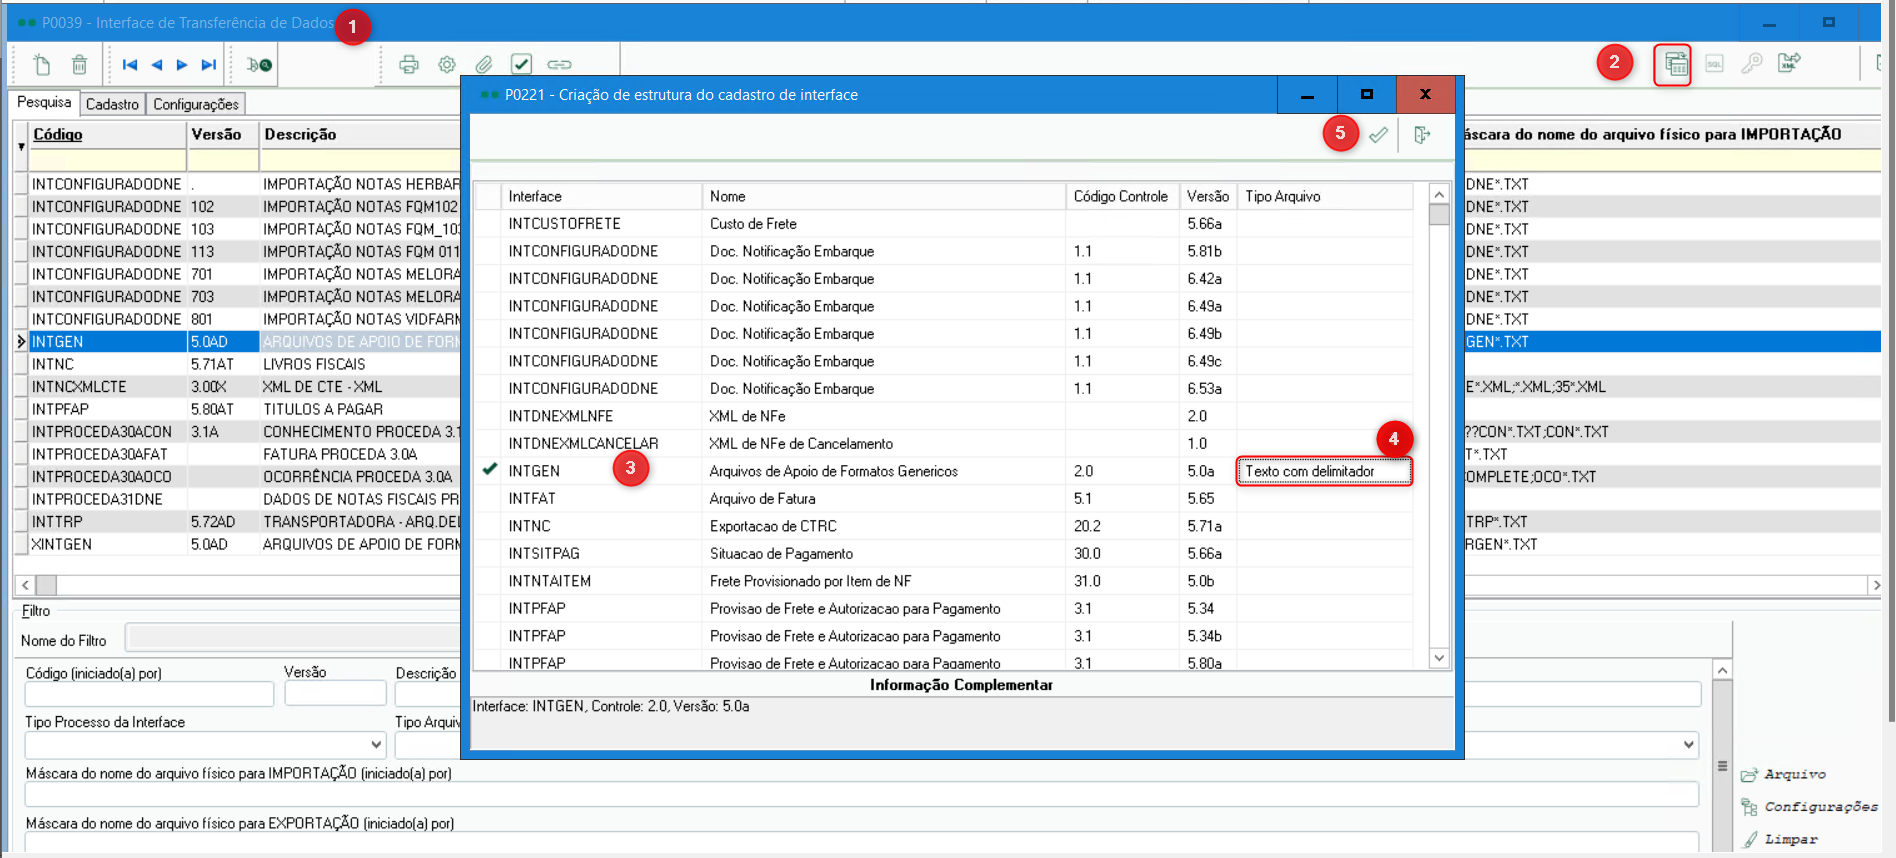
Task: Go to next record arrow
Action: tap(182, 65)
